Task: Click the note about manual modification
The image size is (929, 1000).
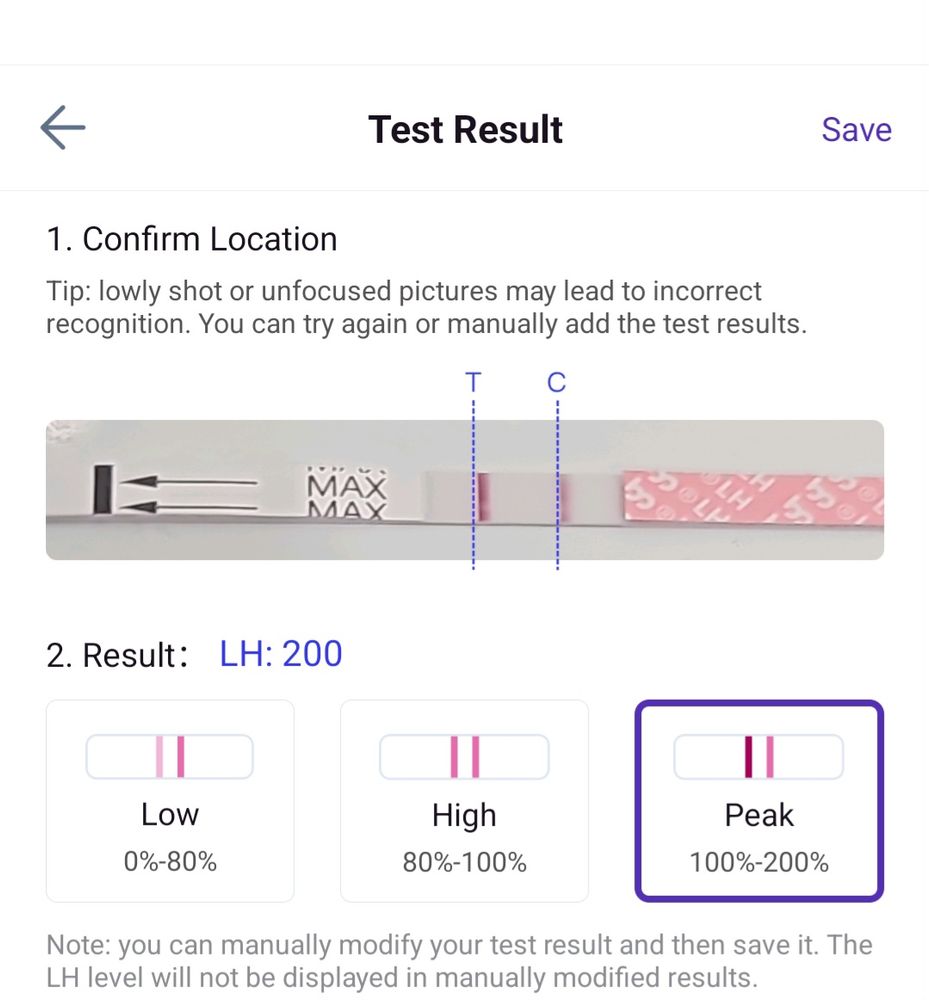Action: 460,961
